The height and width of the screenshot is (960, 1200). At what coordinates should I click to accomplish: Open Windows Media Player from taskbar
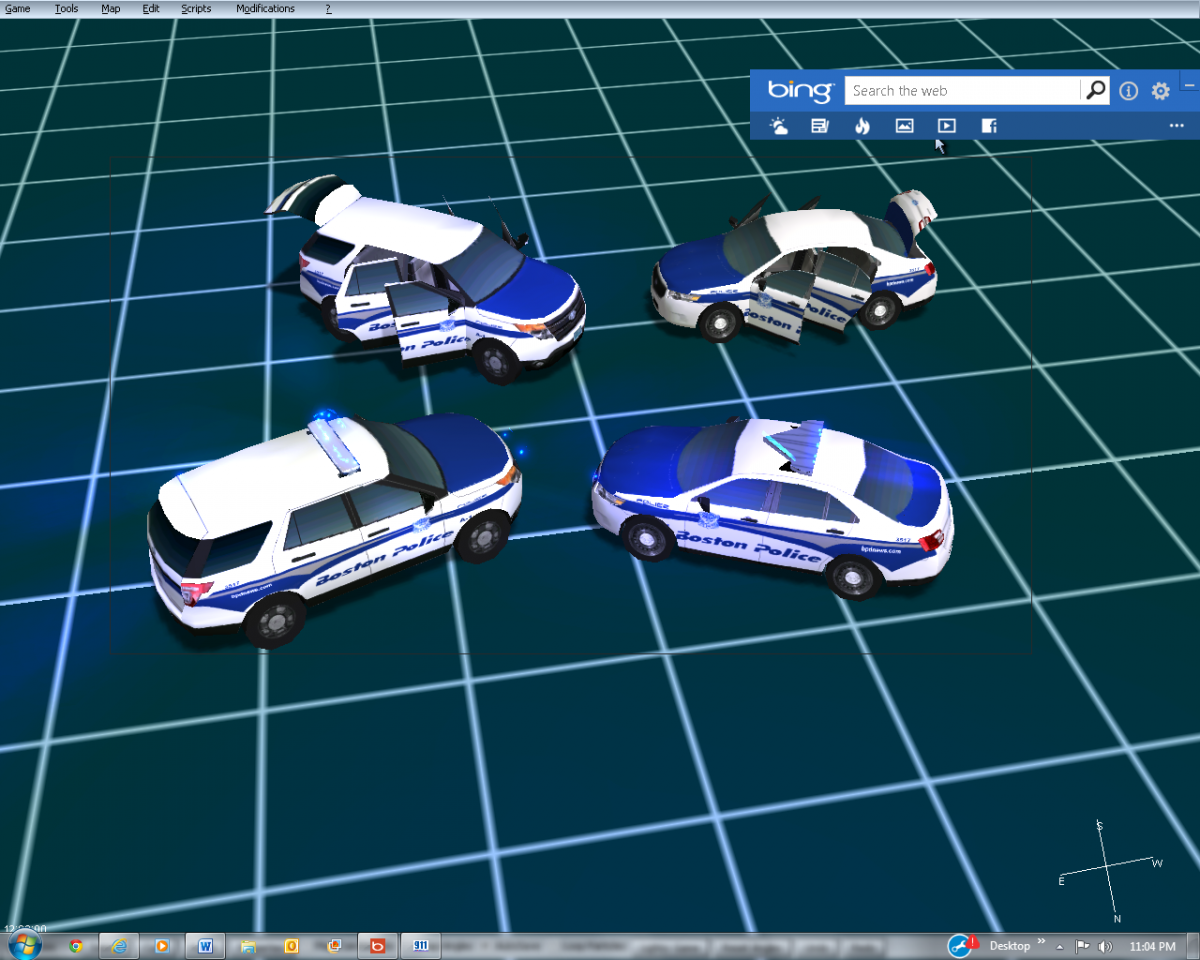[162, 945]
